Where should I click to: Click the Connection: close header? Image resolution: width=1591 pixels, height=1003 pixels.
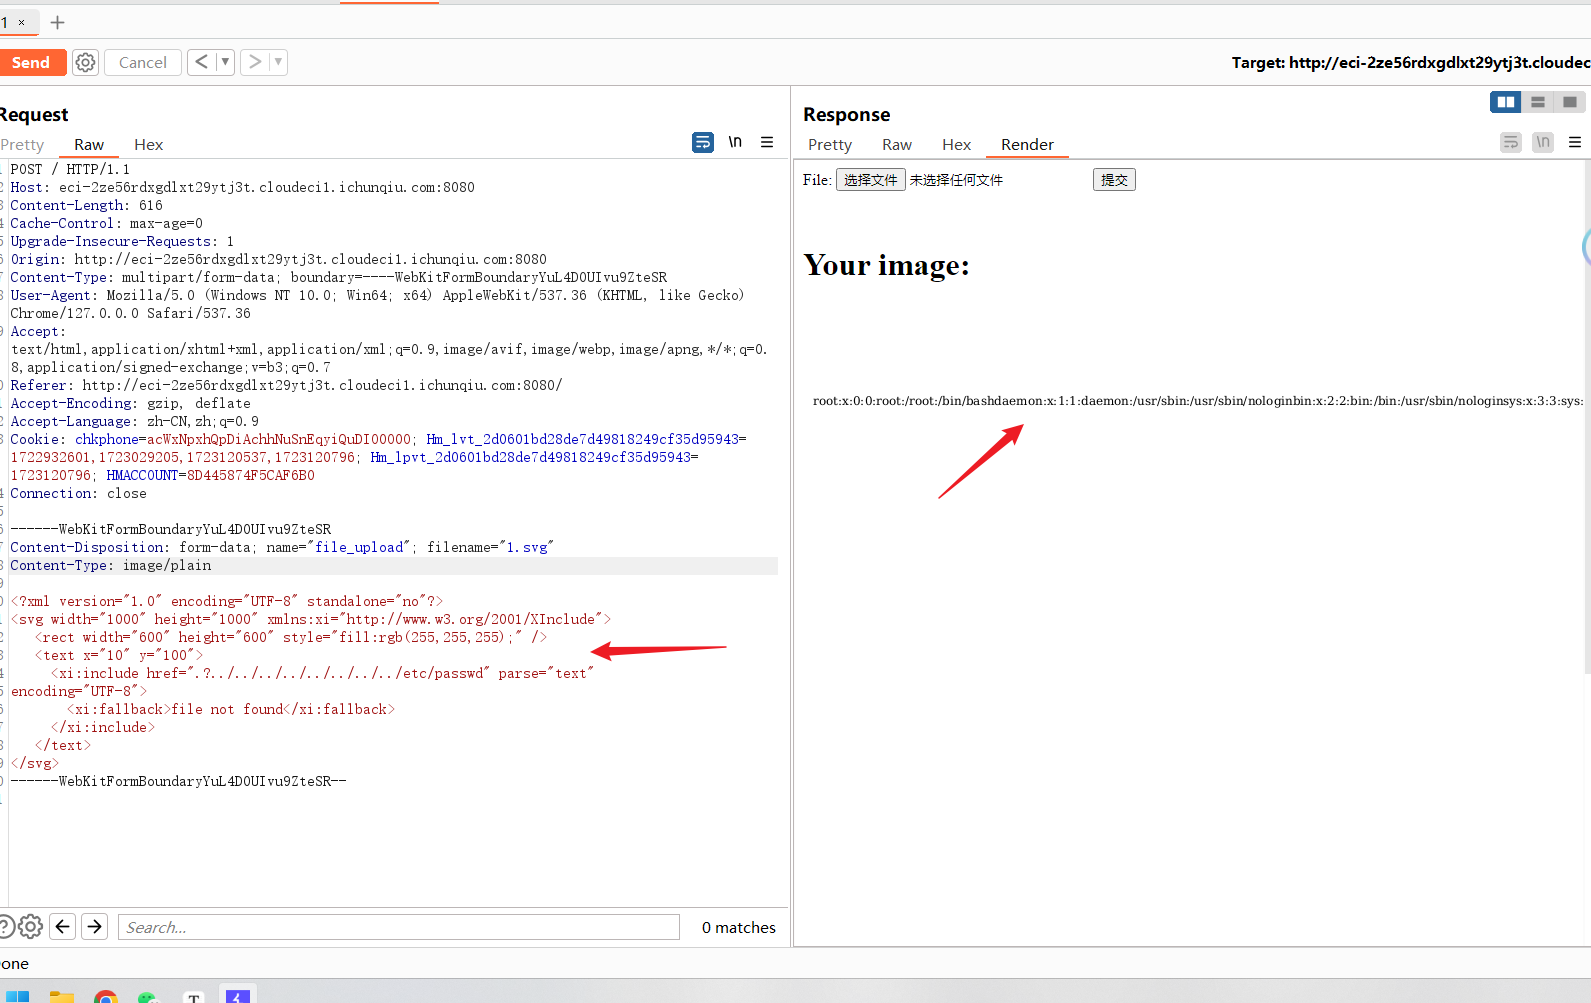click(x=78, y=493)
